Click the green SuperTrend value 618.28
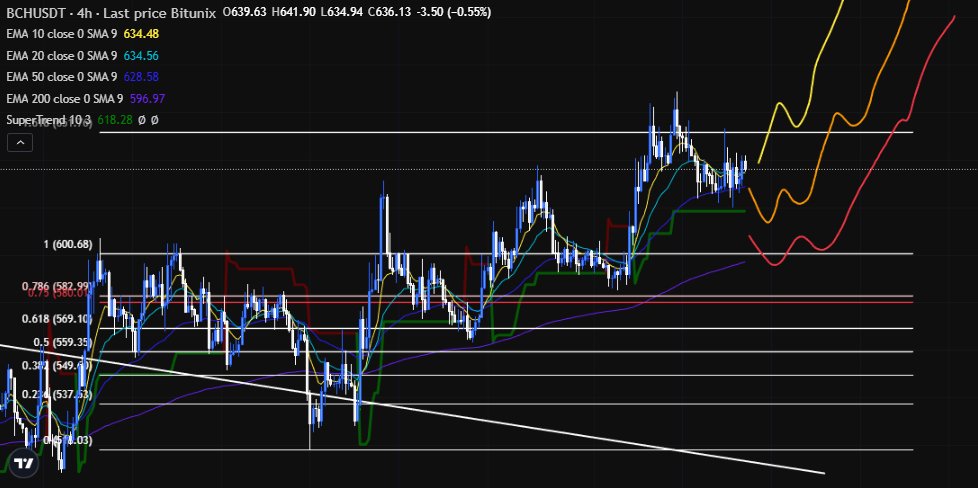The width and height of the screenshot is (978, 488). pyautogui.click(x=115, y=120)
